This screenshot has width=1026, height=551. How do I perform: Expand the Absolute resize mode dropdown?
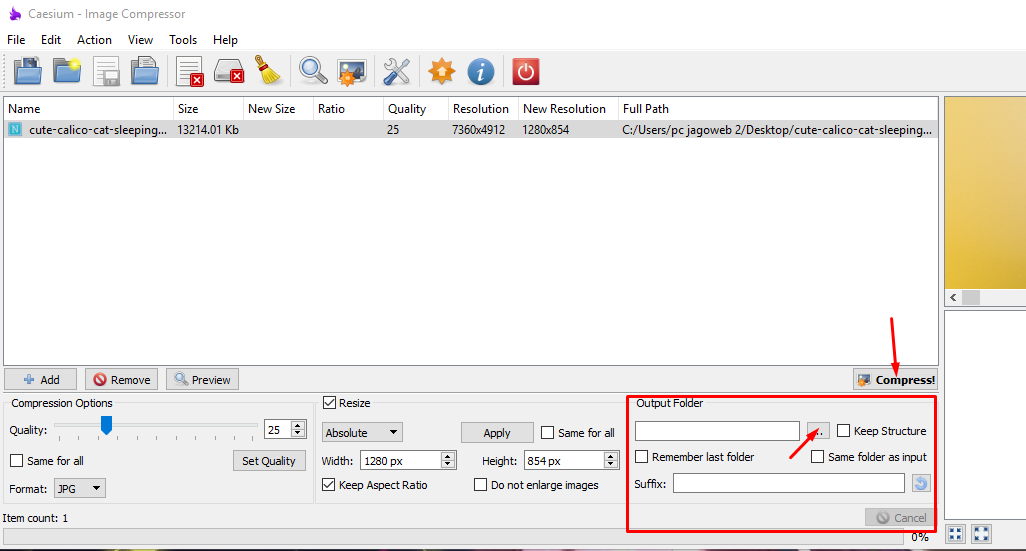pos(362,433)
